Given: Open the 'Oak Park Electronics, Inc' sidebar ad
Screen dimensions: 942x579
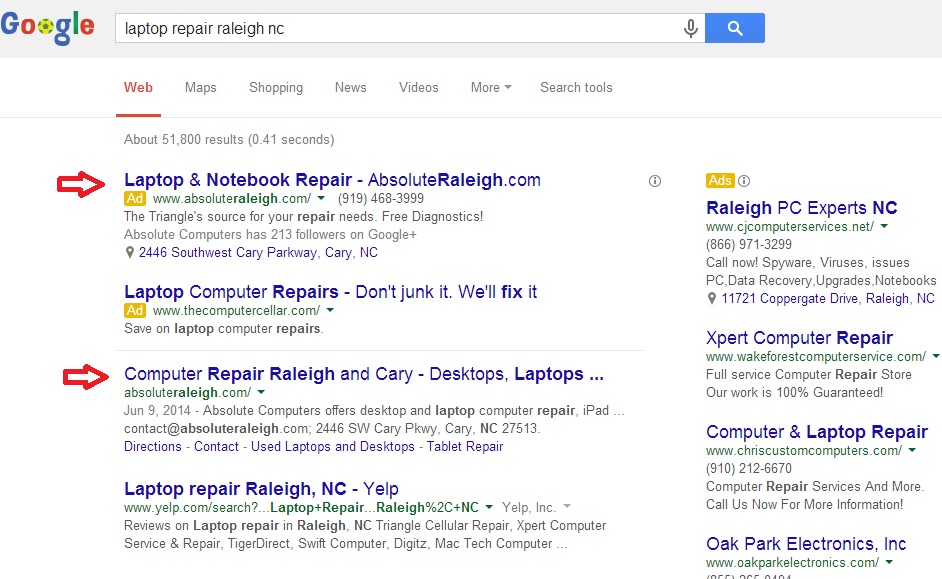Looking at the screenshot, I should (806, 544).
